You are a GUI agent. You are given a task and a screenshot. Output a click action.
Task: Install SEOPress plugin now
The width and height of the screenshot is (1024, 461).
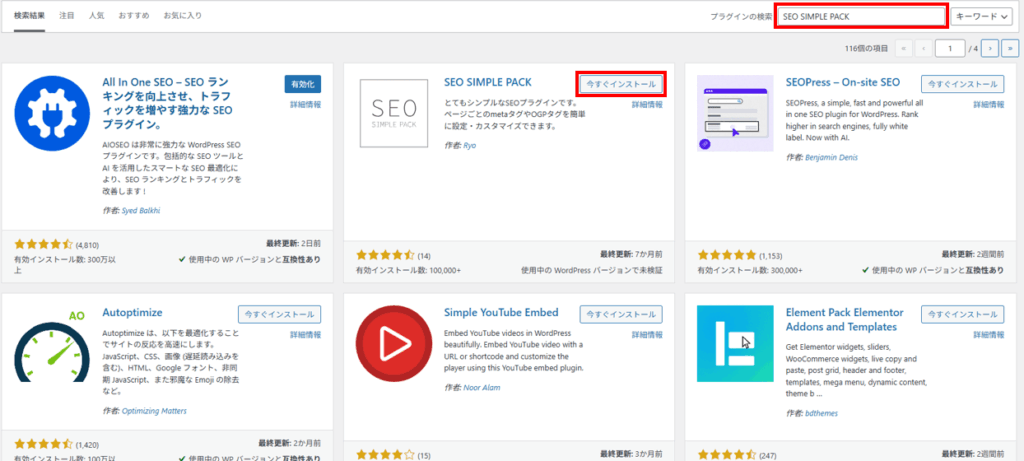(x=963, y=84)
